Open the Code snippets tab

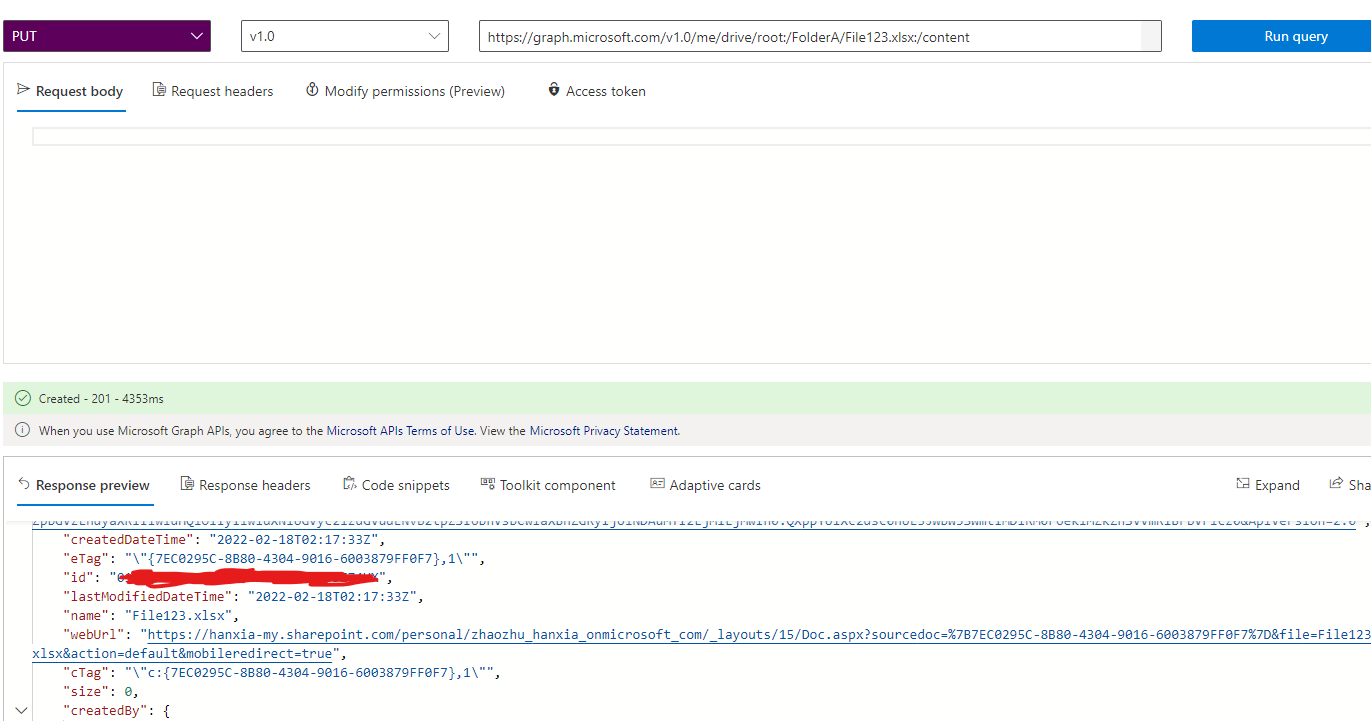pos(396,485)
